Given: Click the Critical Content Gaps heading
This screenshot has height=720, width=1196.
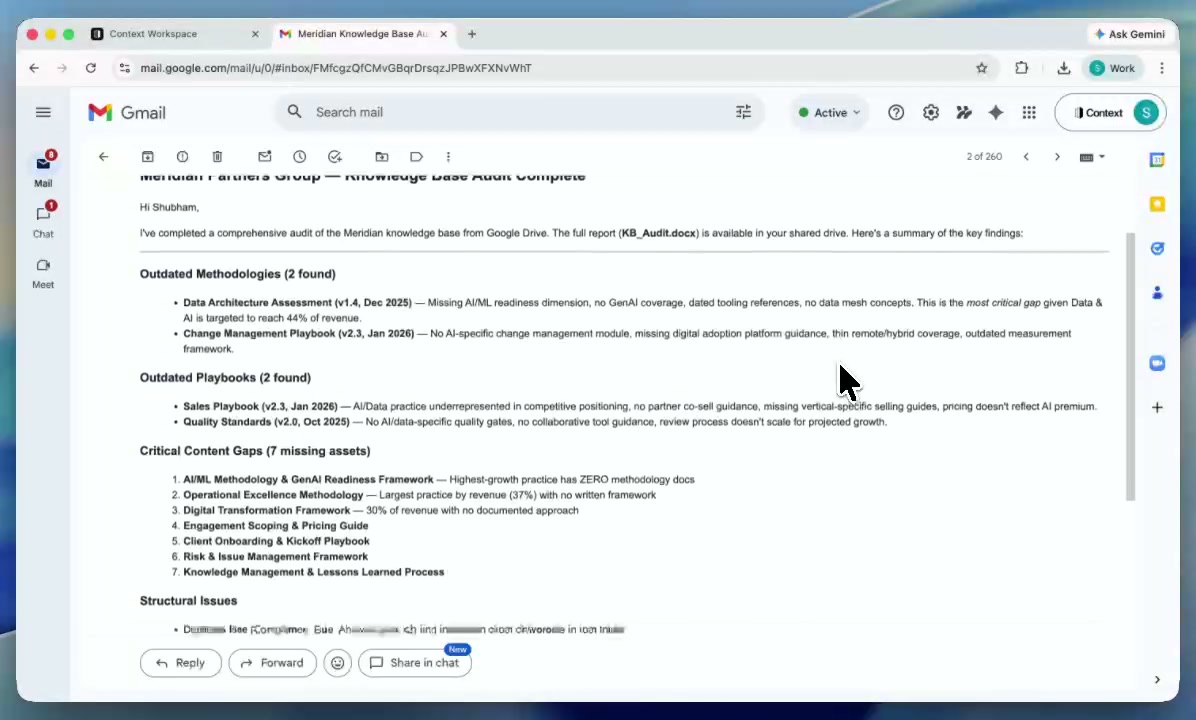Looking at the screenshot, I should coord(255,451).
